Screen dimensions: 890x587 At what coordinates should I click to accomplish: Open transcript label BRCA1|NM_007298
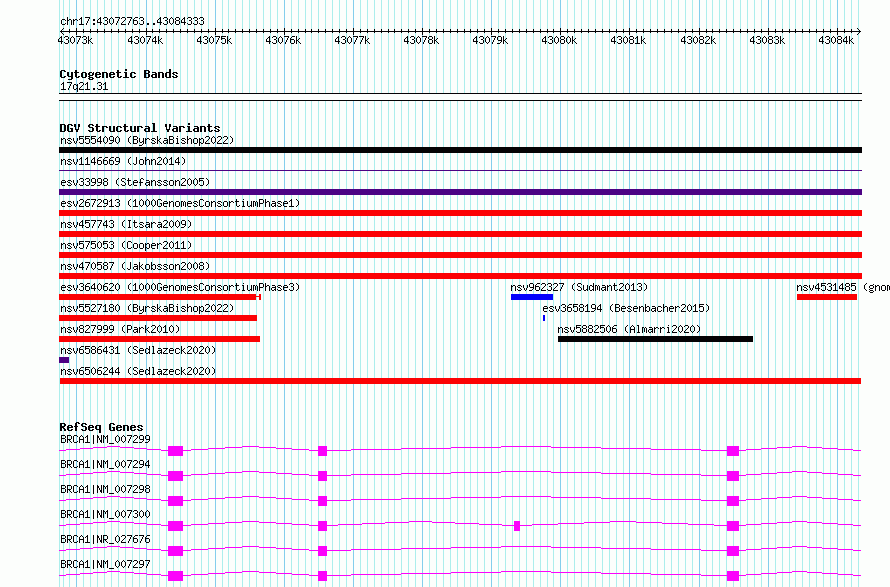[106, 489]
